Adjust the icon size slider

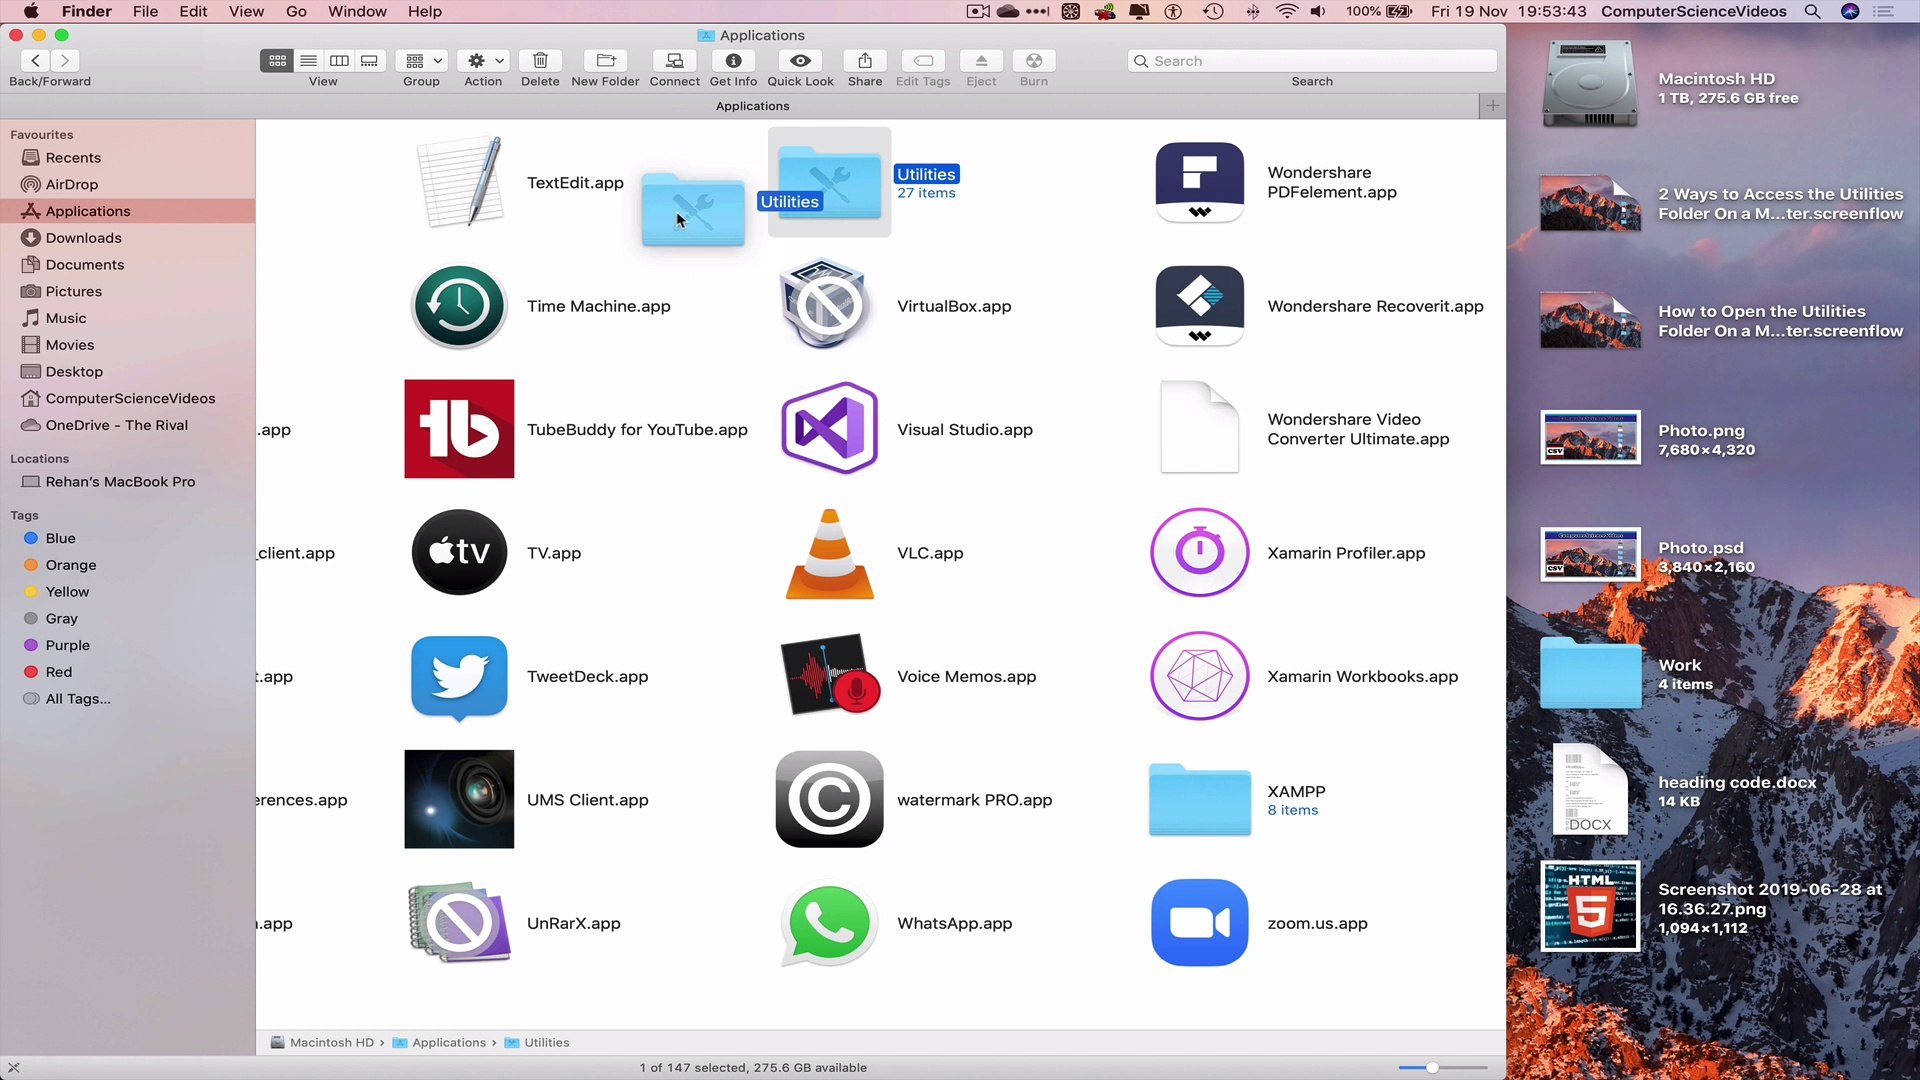pyautogui.click(x=1432, y=1067)
